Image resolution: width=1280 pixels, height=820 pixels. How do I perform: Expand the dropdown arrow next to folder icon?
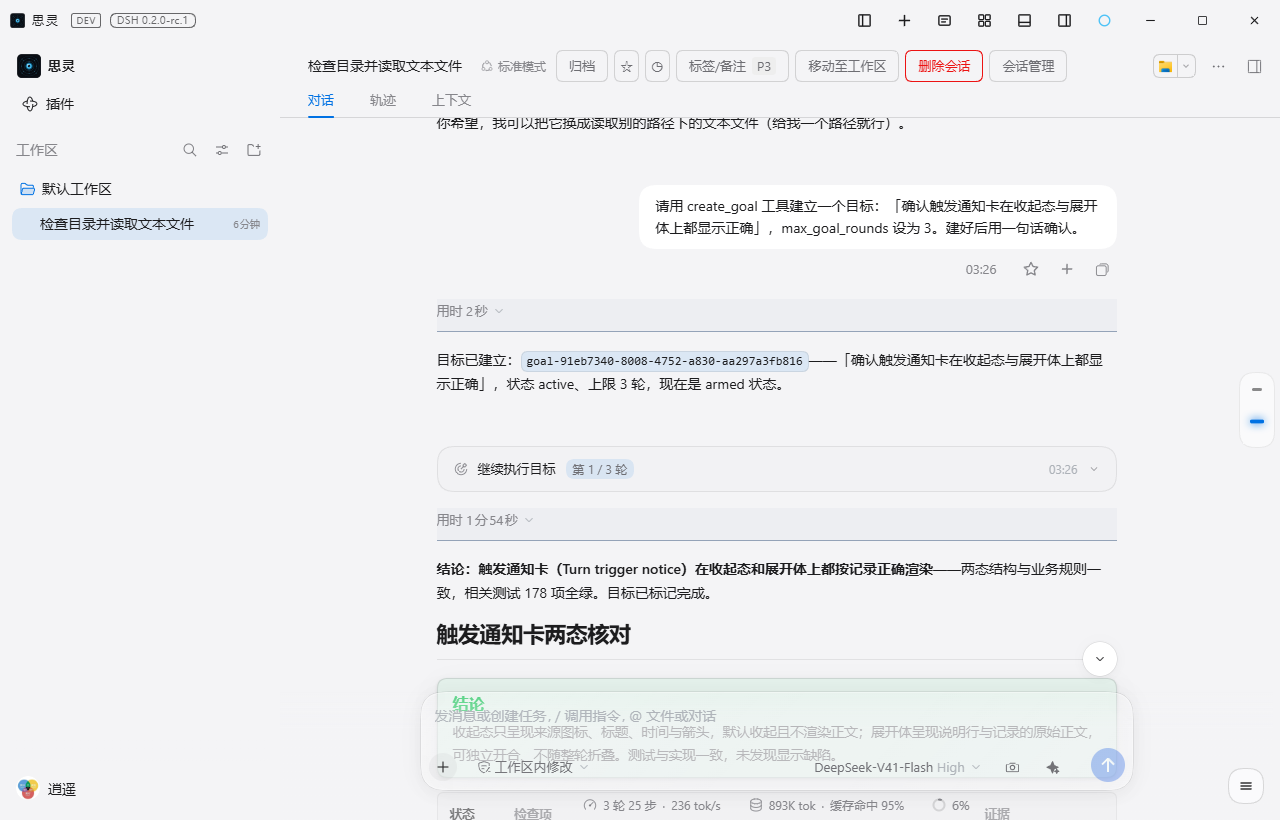(x=1186, y=66)
